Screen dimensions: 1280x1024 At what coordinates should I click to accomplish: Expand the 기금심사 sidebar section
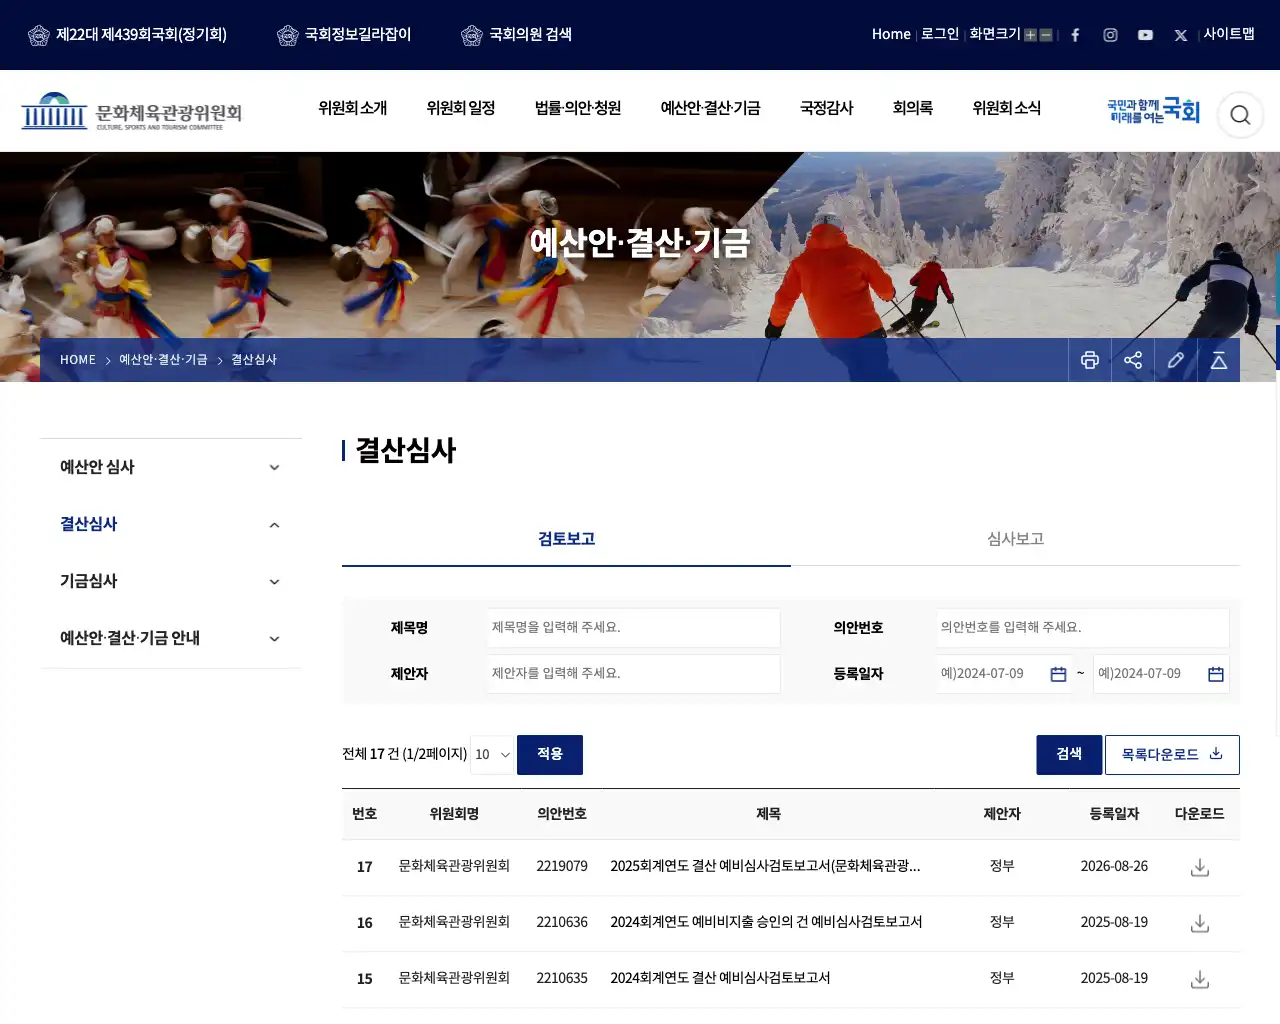(170, 581)
